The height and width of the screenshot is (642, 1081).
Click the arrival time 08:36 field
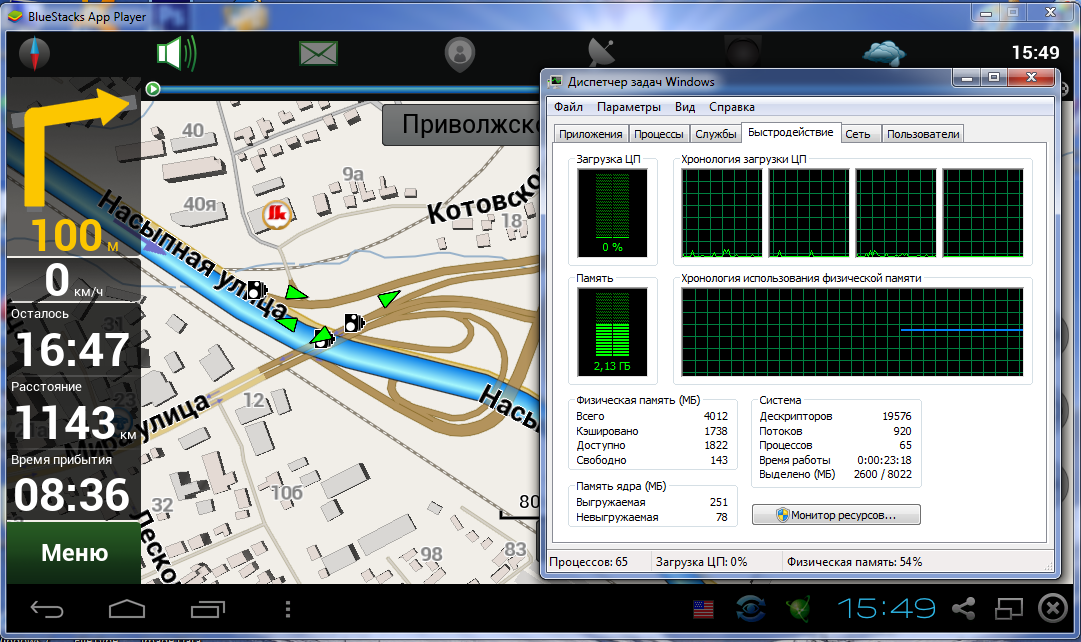[74, 485]
